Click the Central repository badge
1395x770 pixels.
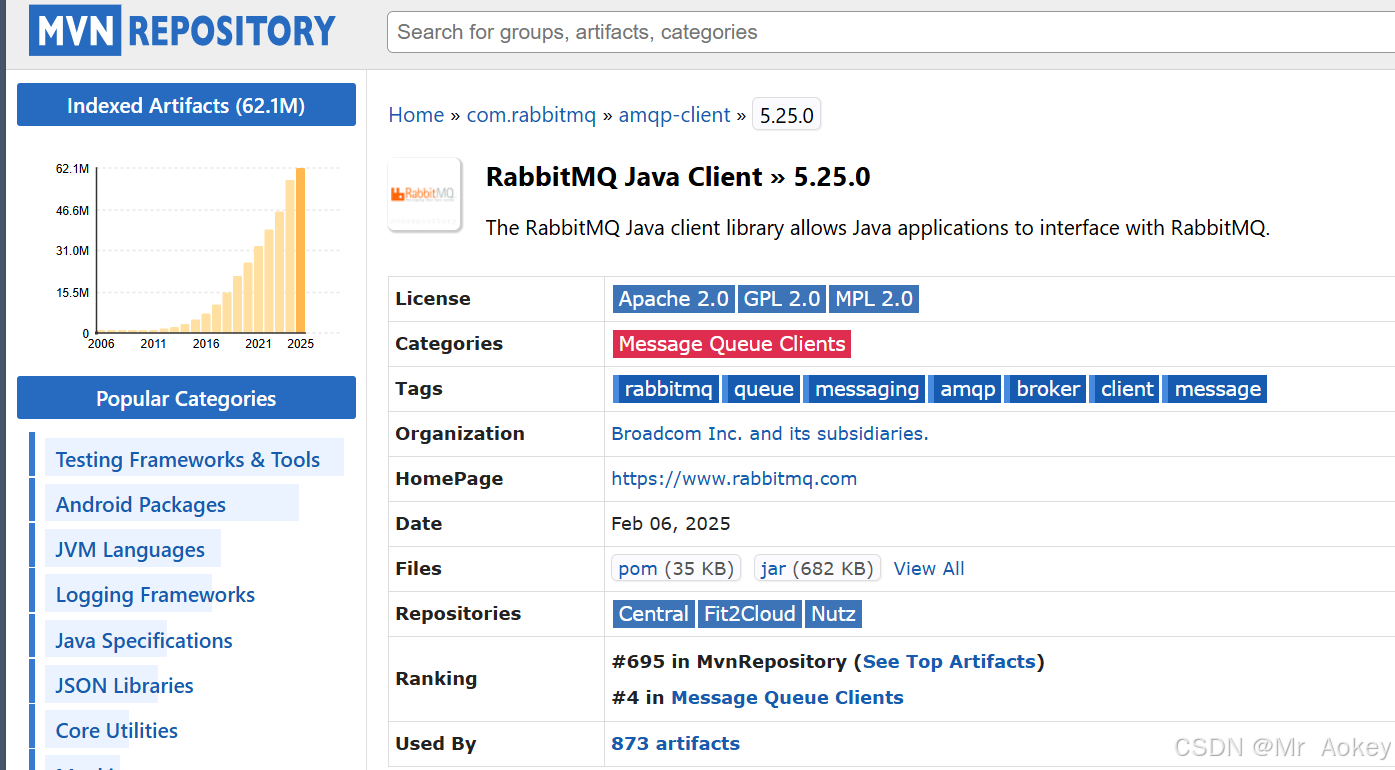654,614
